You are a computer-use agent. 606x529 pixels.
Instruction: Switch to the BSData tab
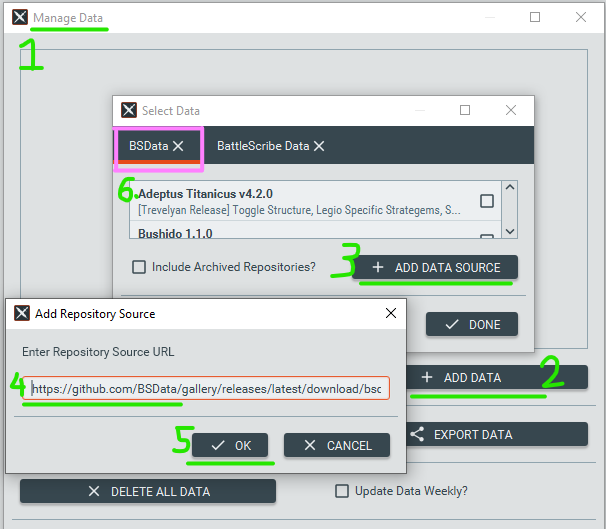click(x=158, y=146)
